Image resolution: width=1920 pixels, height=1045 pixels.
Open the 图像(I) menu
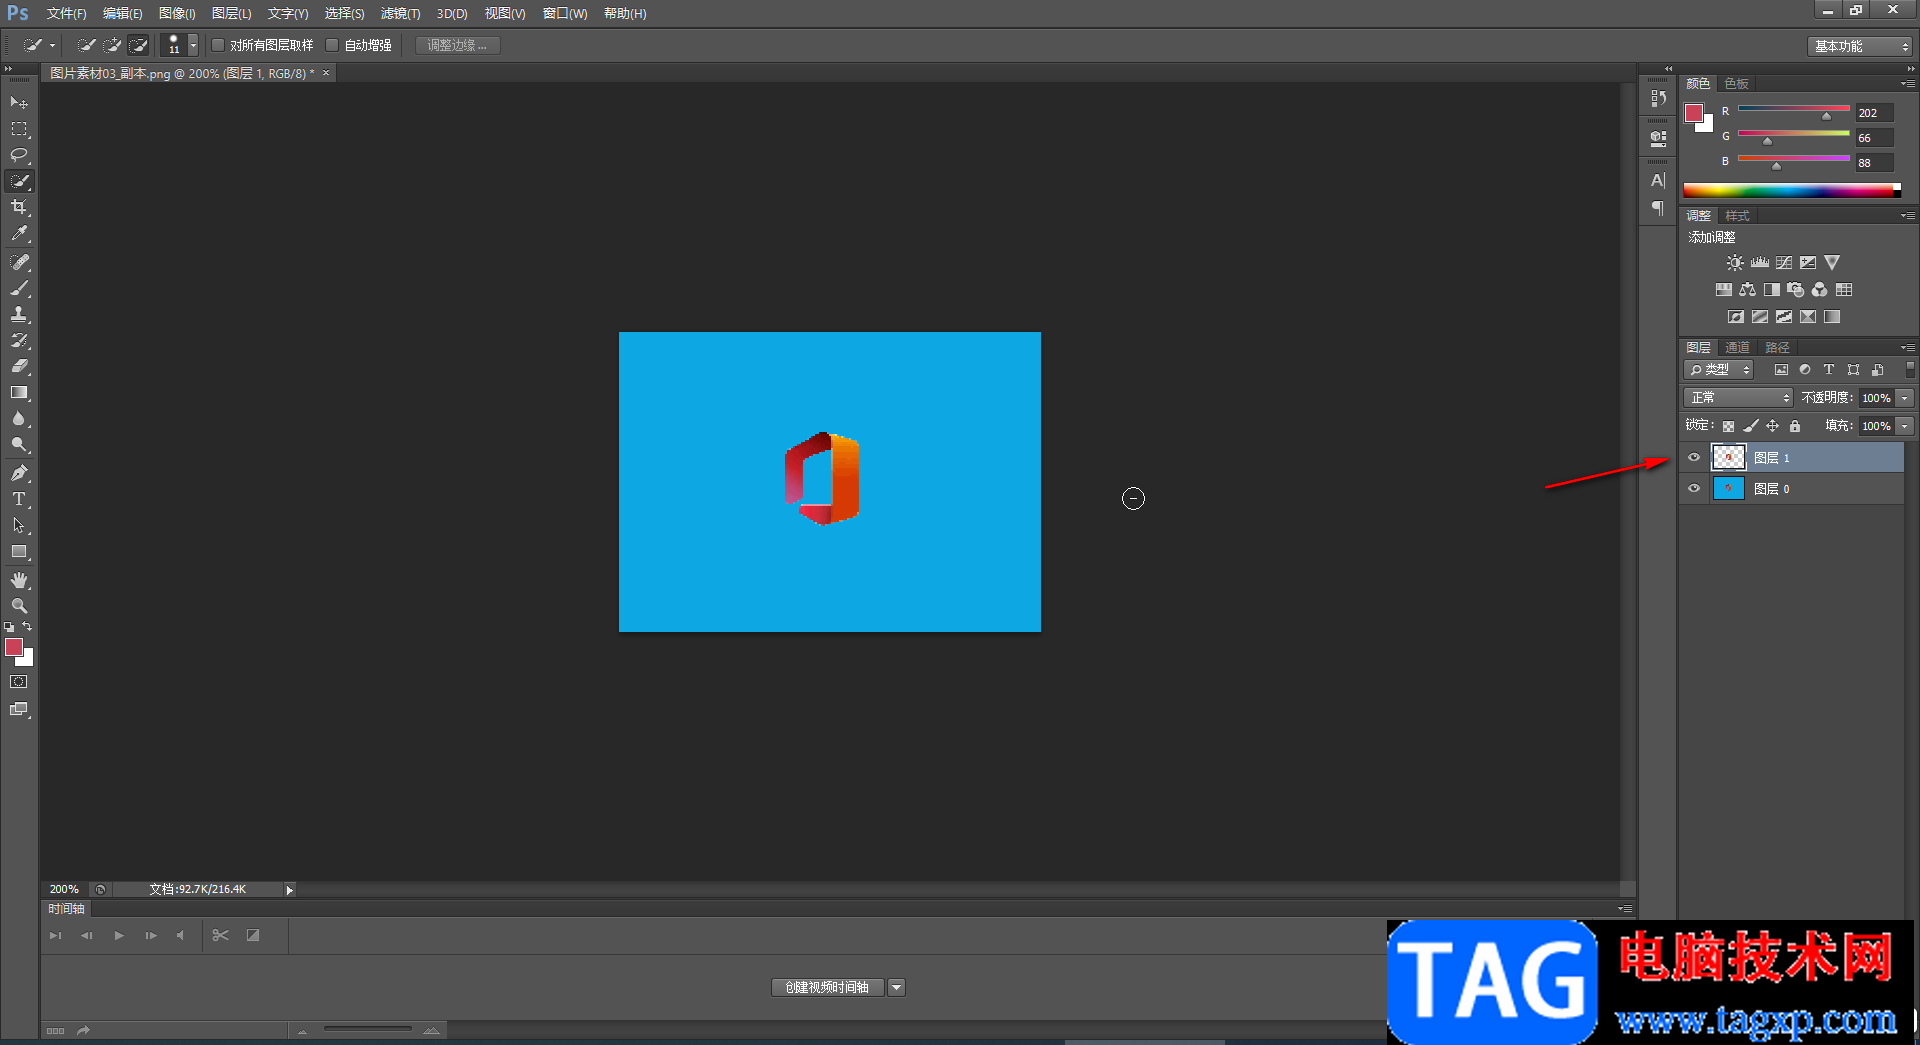point(177,13)
